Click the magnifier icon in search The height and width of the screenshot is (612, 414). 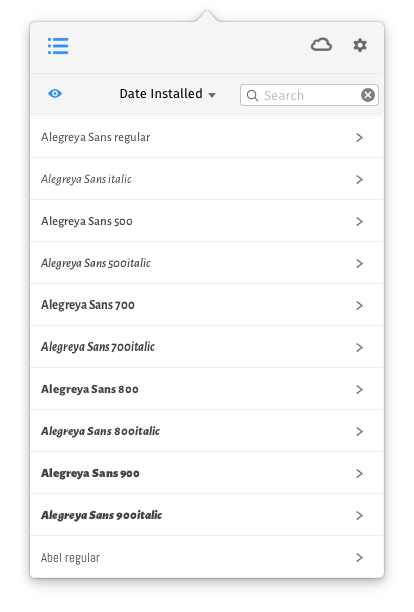[252, 96]
